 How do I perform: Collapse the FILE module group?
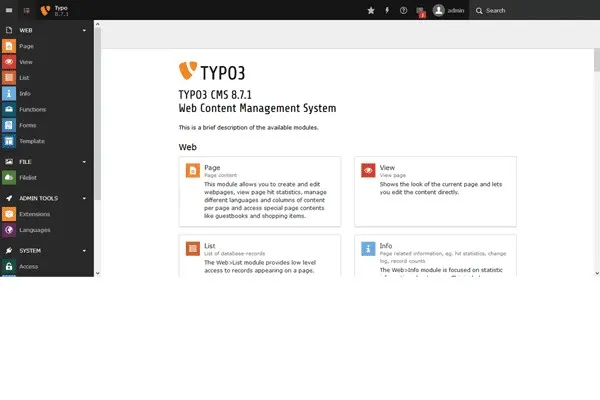(x=85, y=161)
